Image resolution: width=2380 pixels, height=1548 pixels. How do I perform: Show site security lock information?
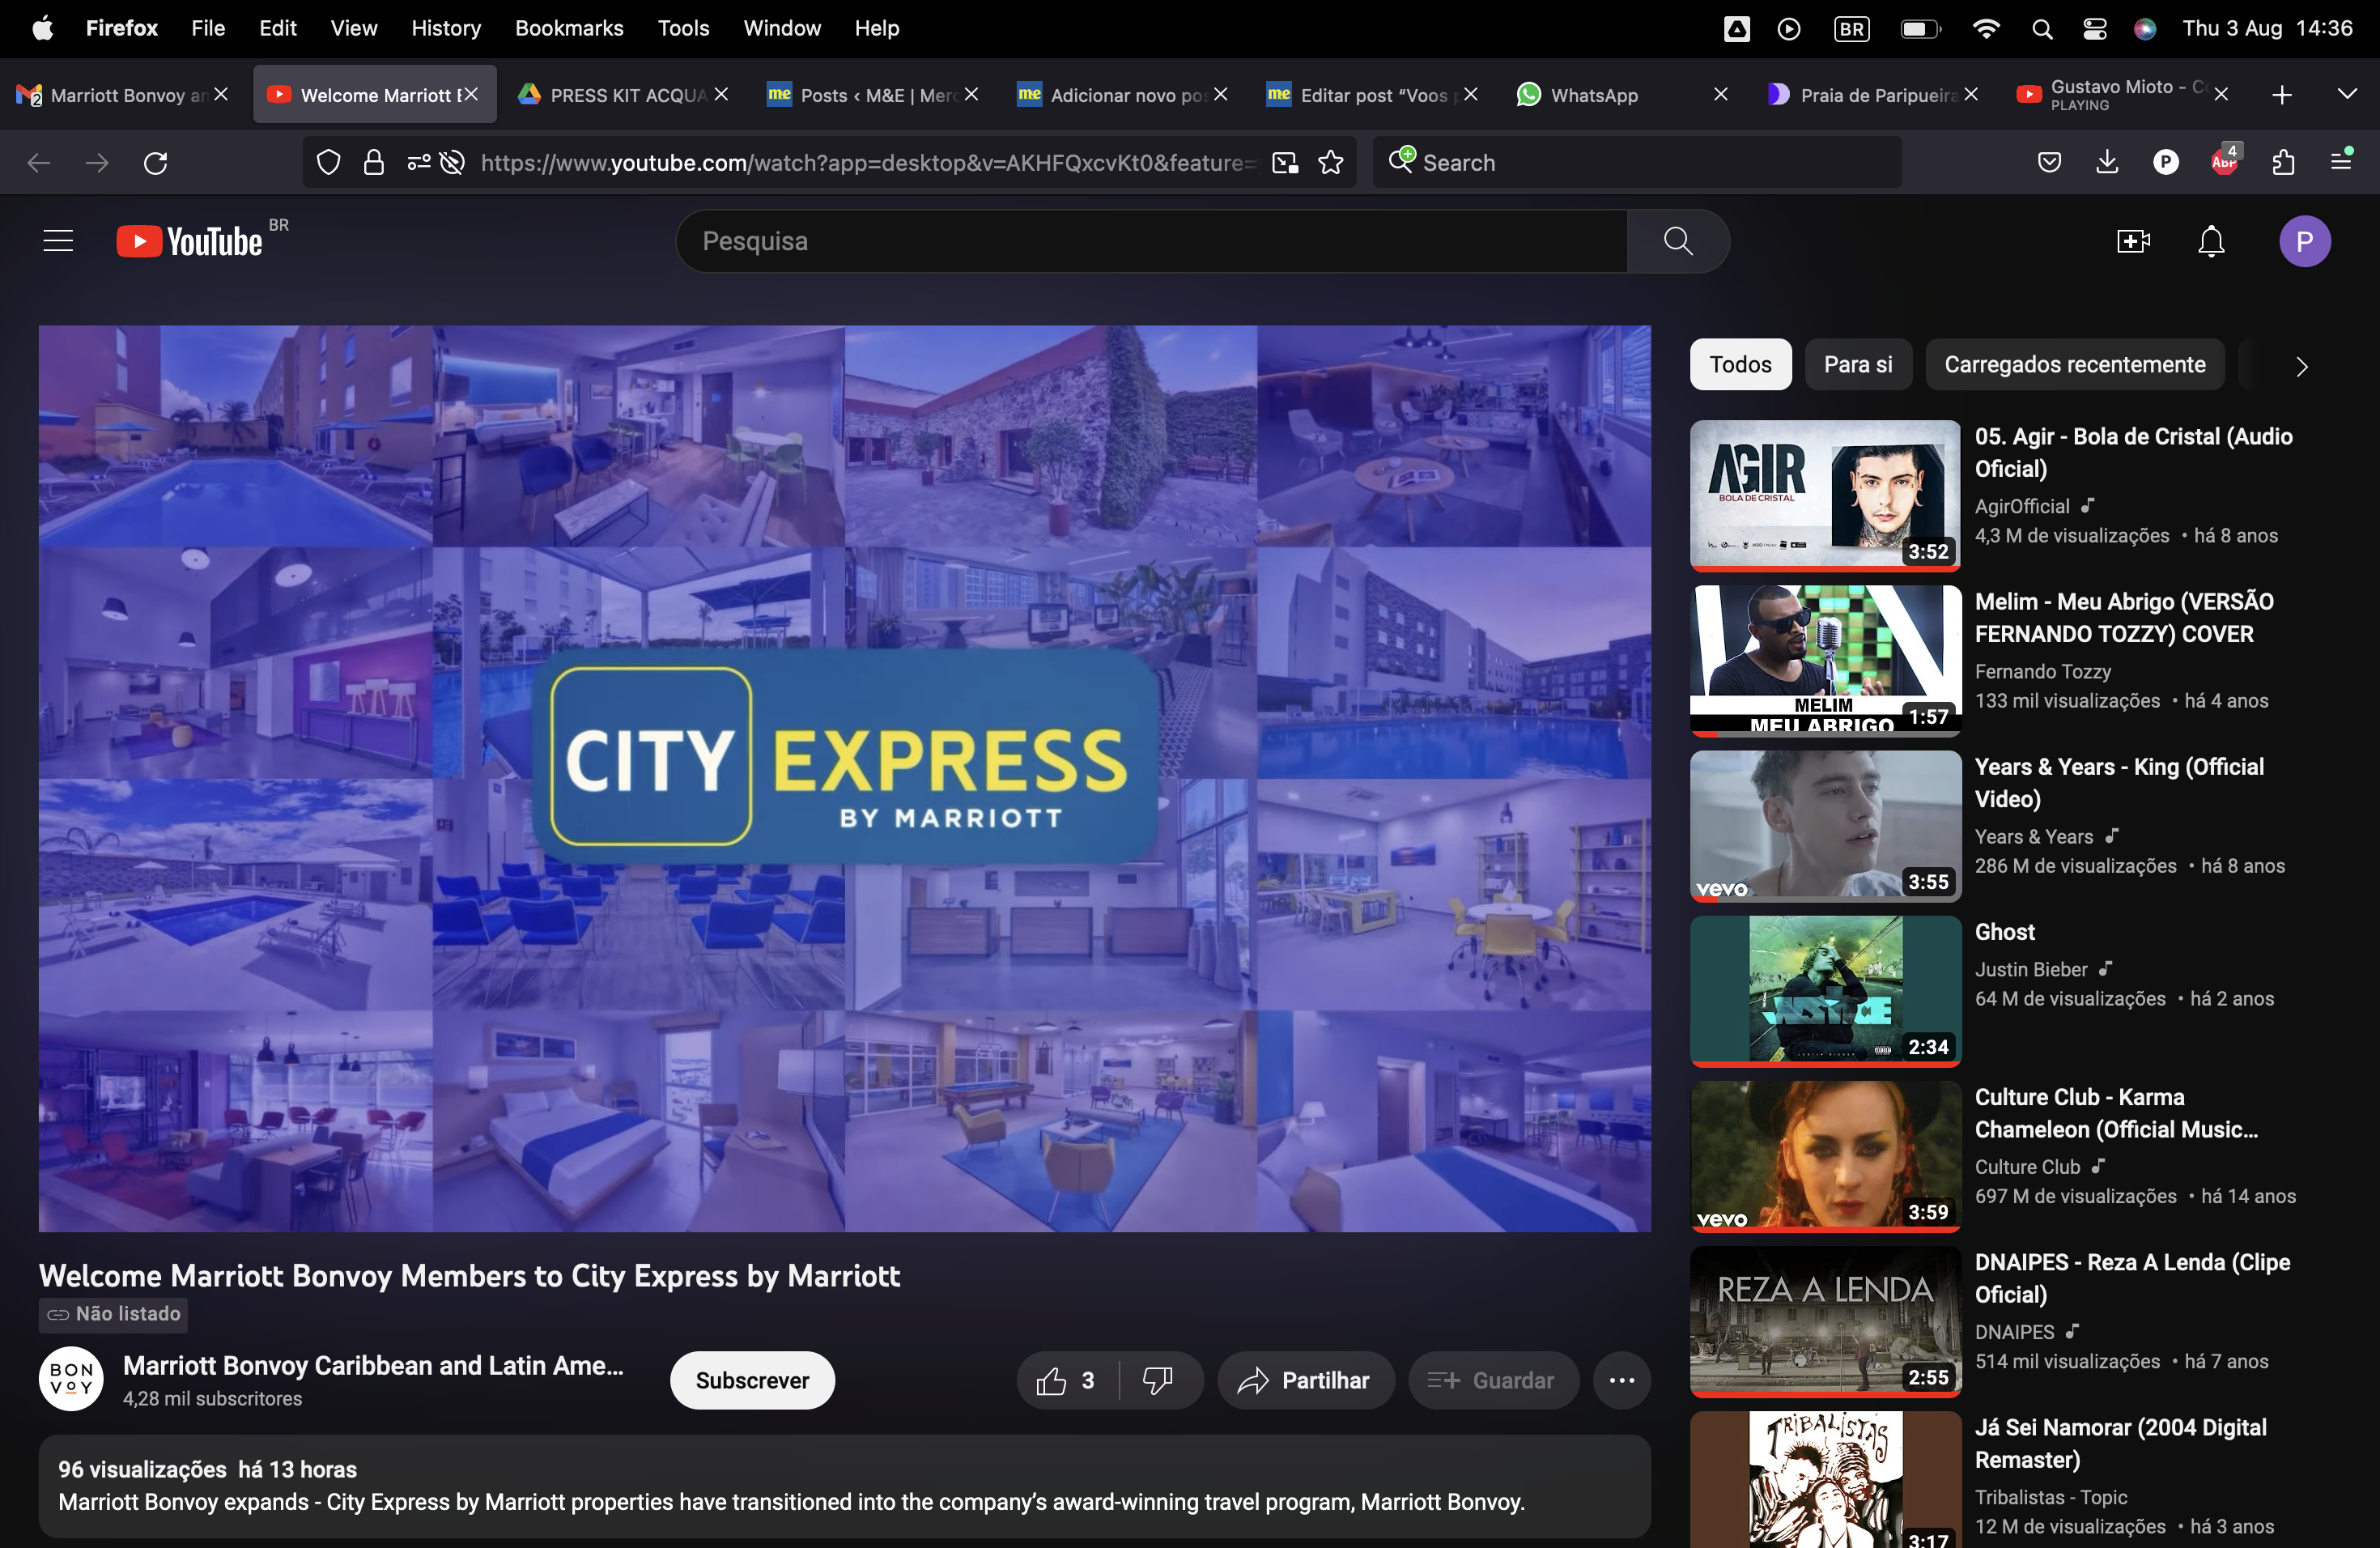(374, 162)
